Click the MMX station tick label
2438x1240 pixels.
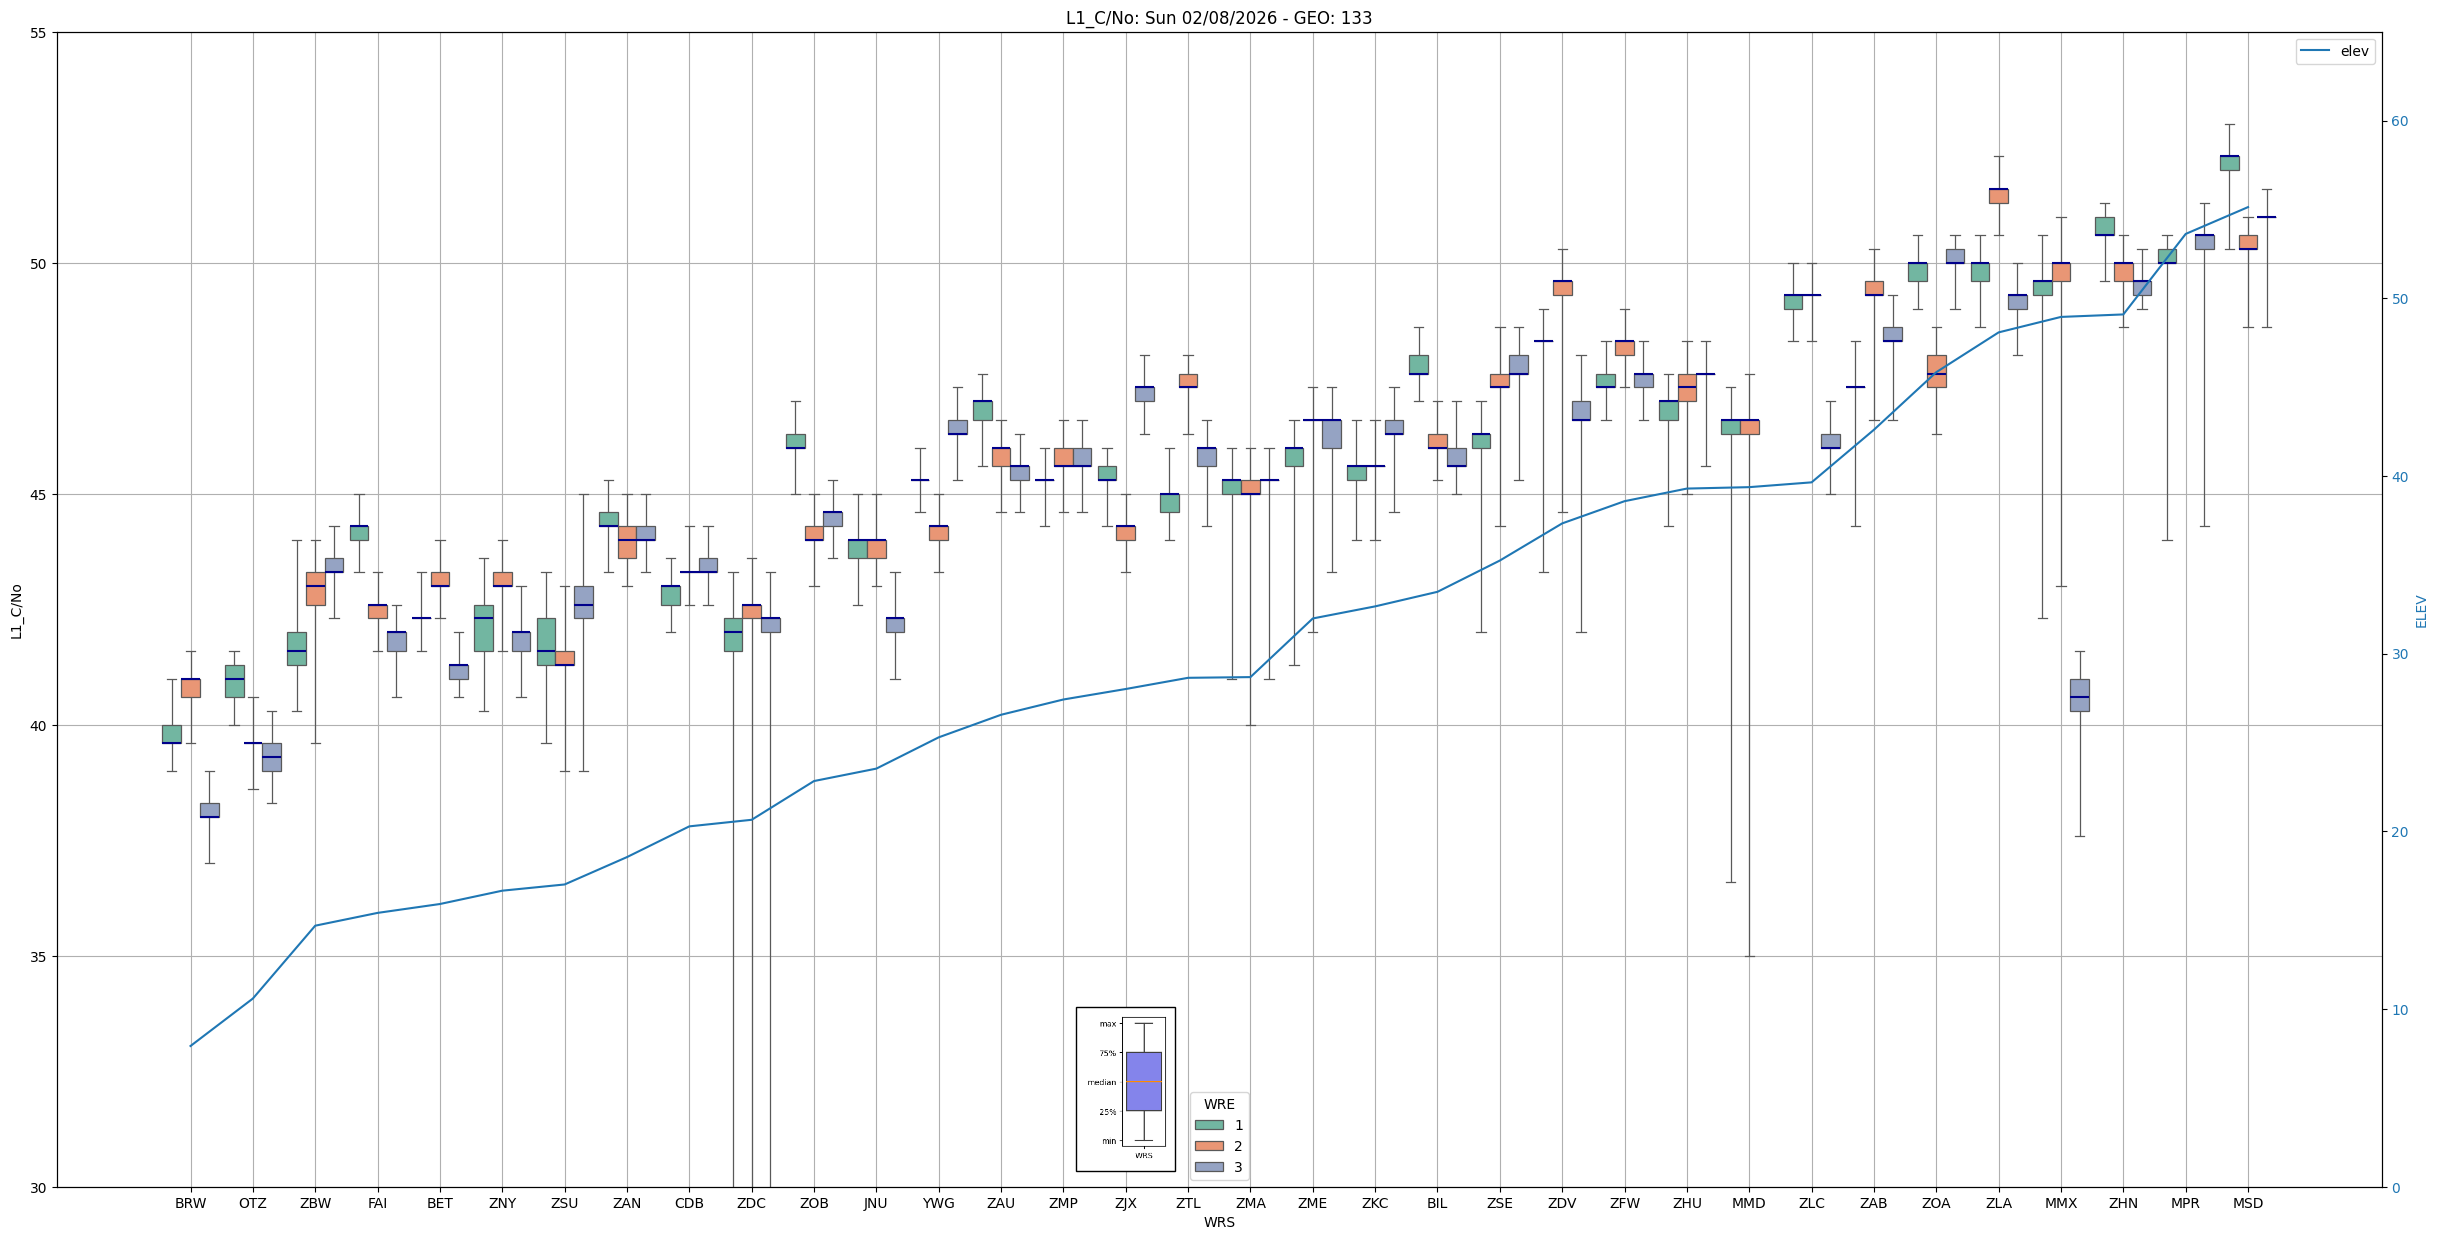pos(2060,1203)
